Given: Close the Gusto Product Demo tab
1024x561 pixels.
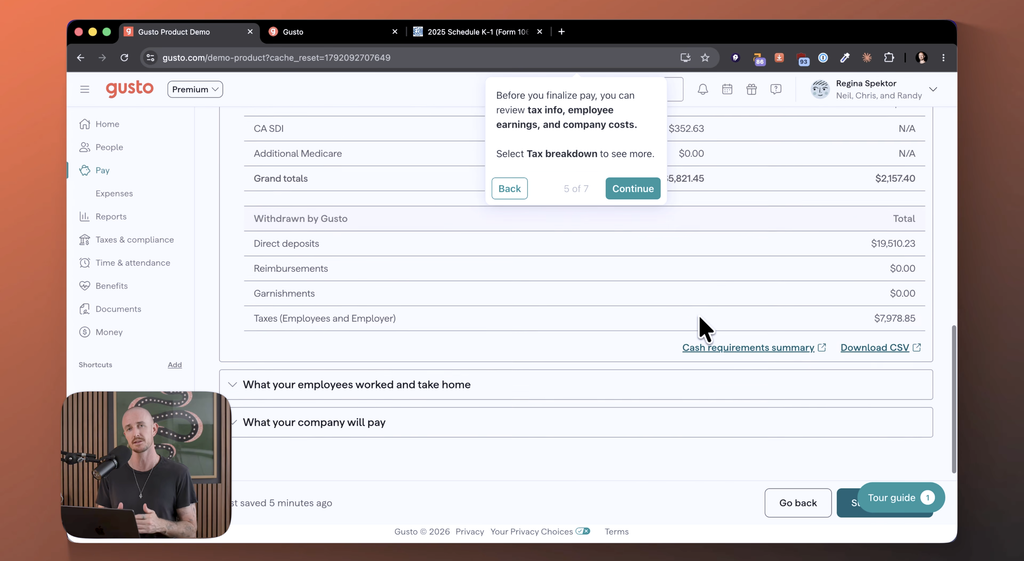Looking at the screenshot, I should coord(249,31).
